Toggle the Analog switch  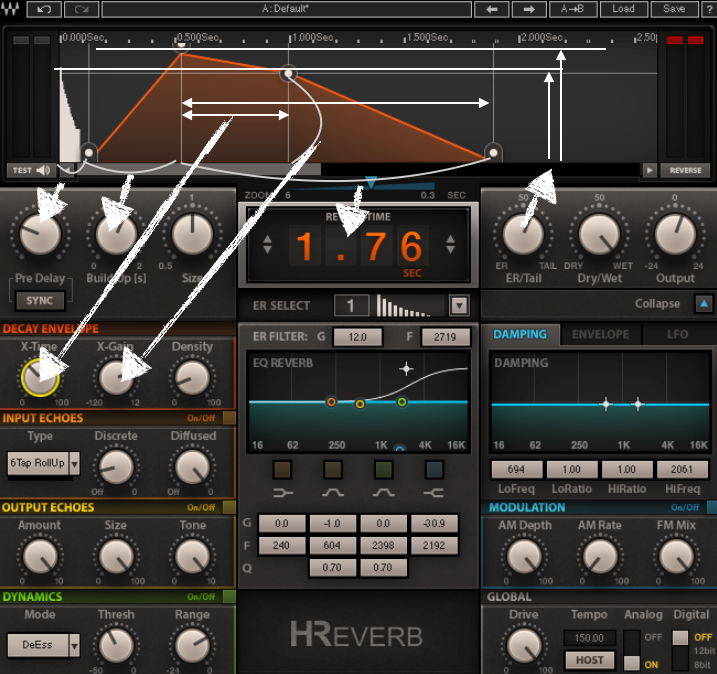632,650
